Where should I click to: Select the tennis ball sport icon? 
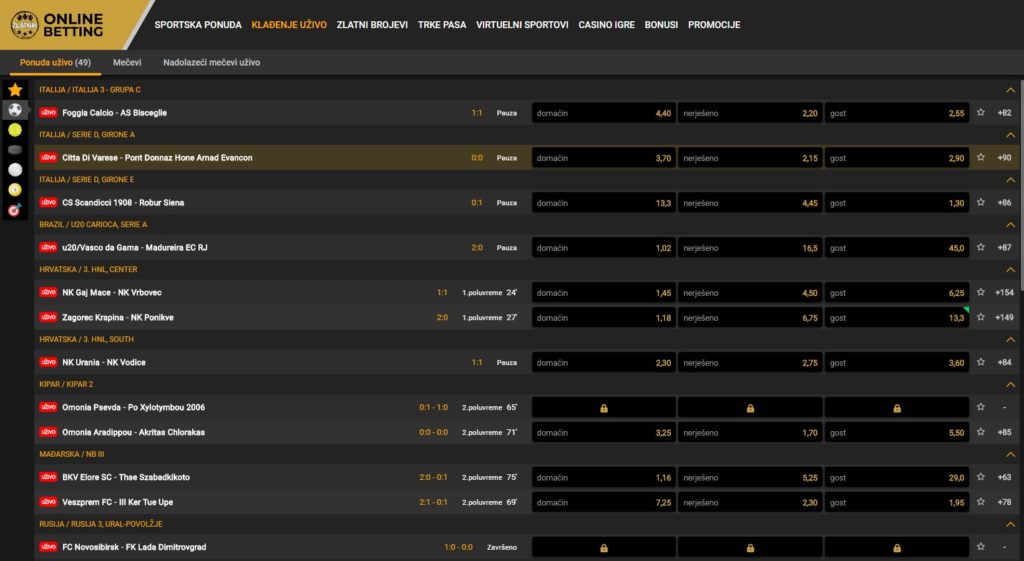tap(15, 130)
